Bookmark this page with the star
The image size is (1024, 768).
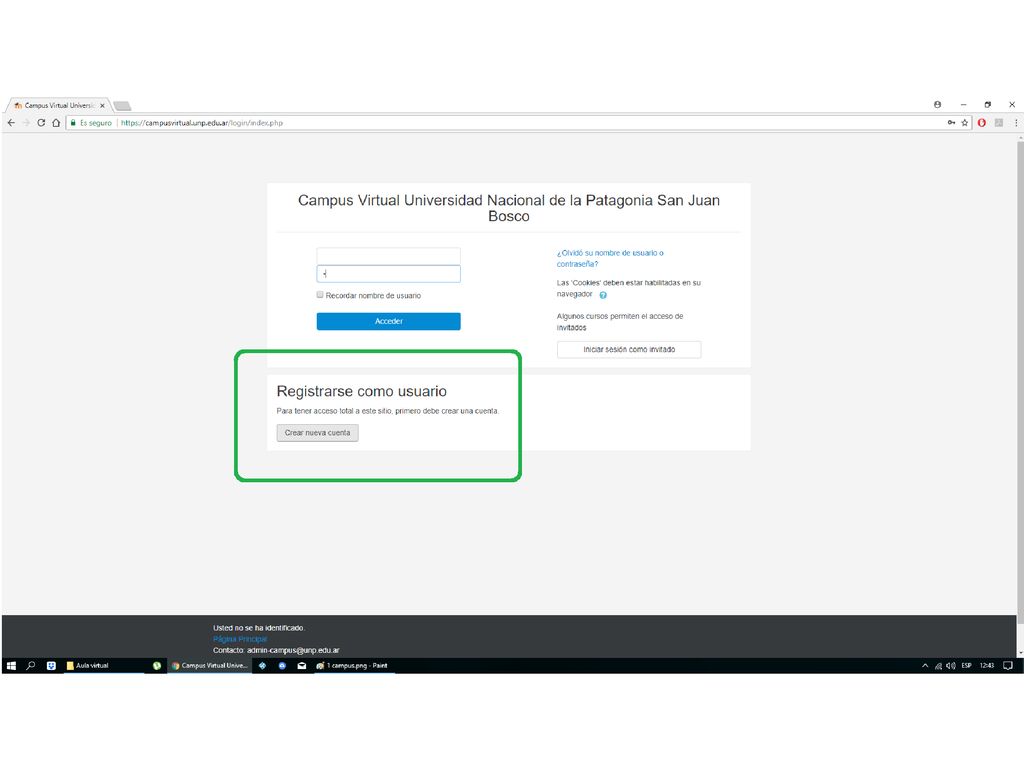click(965, 123)
